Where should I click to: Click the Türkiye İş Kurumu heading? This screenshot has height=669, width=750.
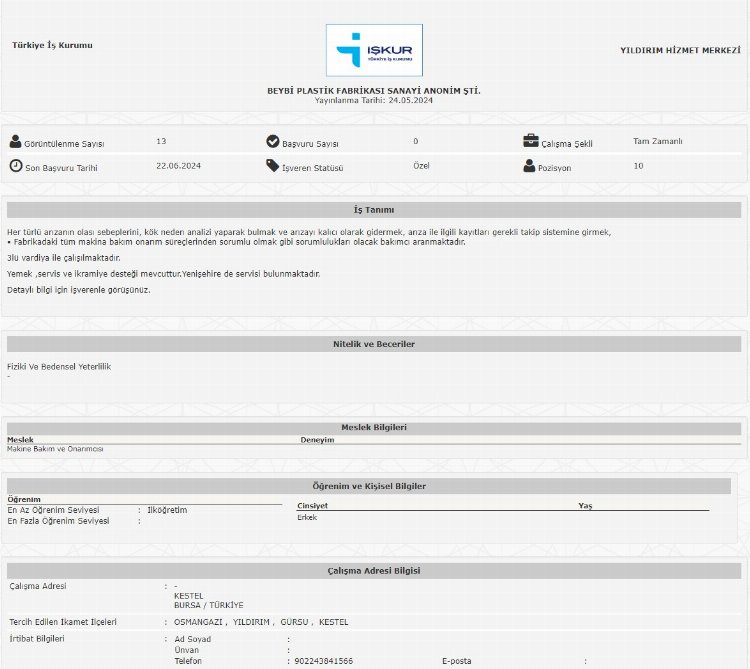click(52, 45)
